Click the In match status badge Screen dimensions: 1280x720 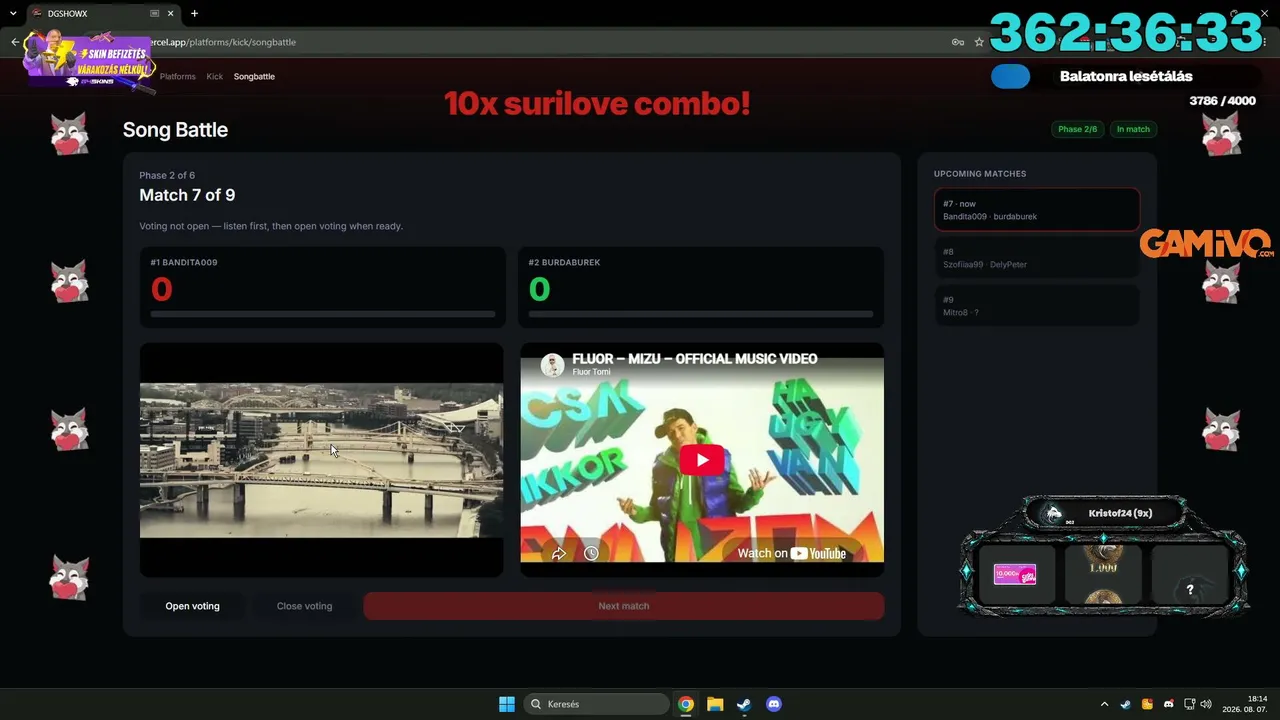pos(1133,129)
